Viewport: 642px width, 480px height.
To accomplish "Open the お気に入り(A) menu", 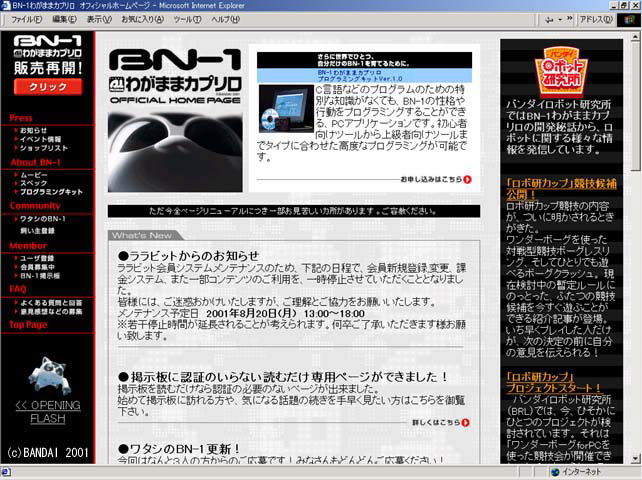I will click(142, 19).
